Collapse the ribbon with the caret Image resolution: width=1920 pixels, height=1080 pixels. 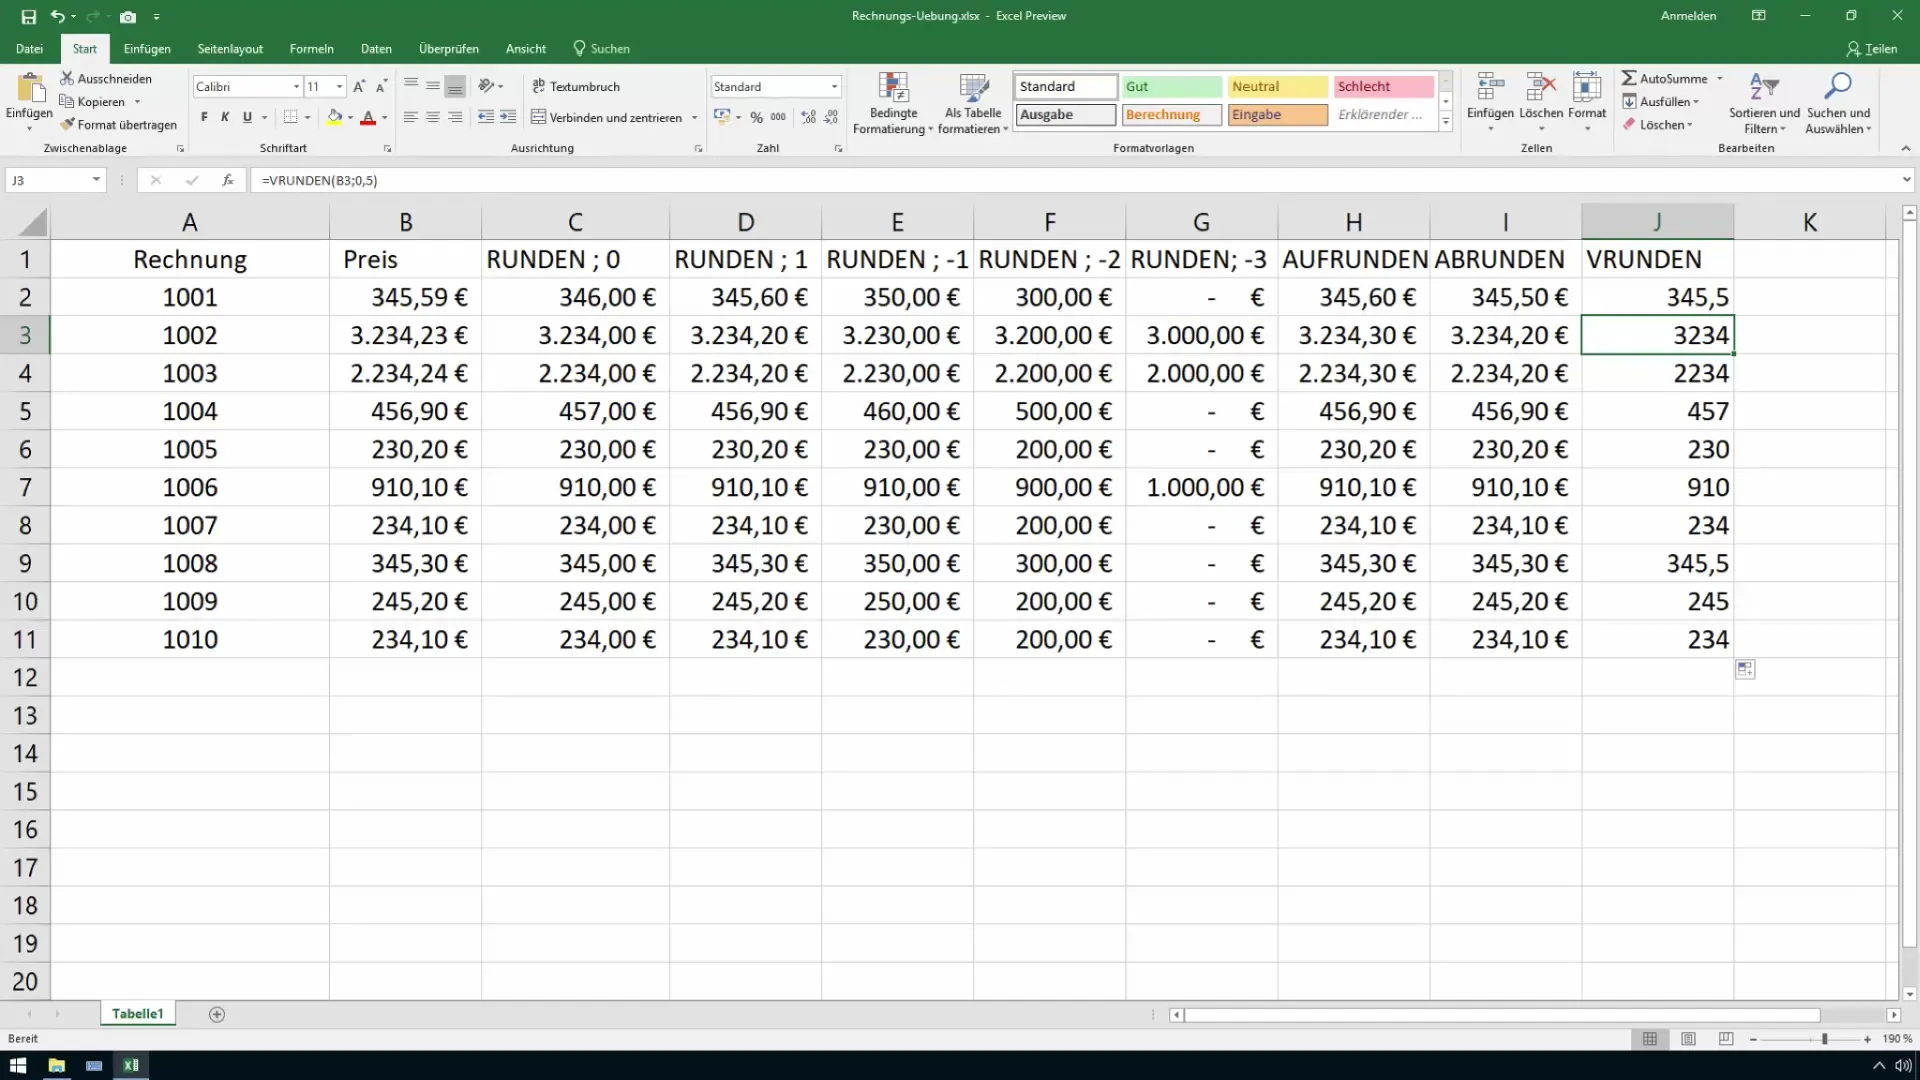tap(1905, 148)
